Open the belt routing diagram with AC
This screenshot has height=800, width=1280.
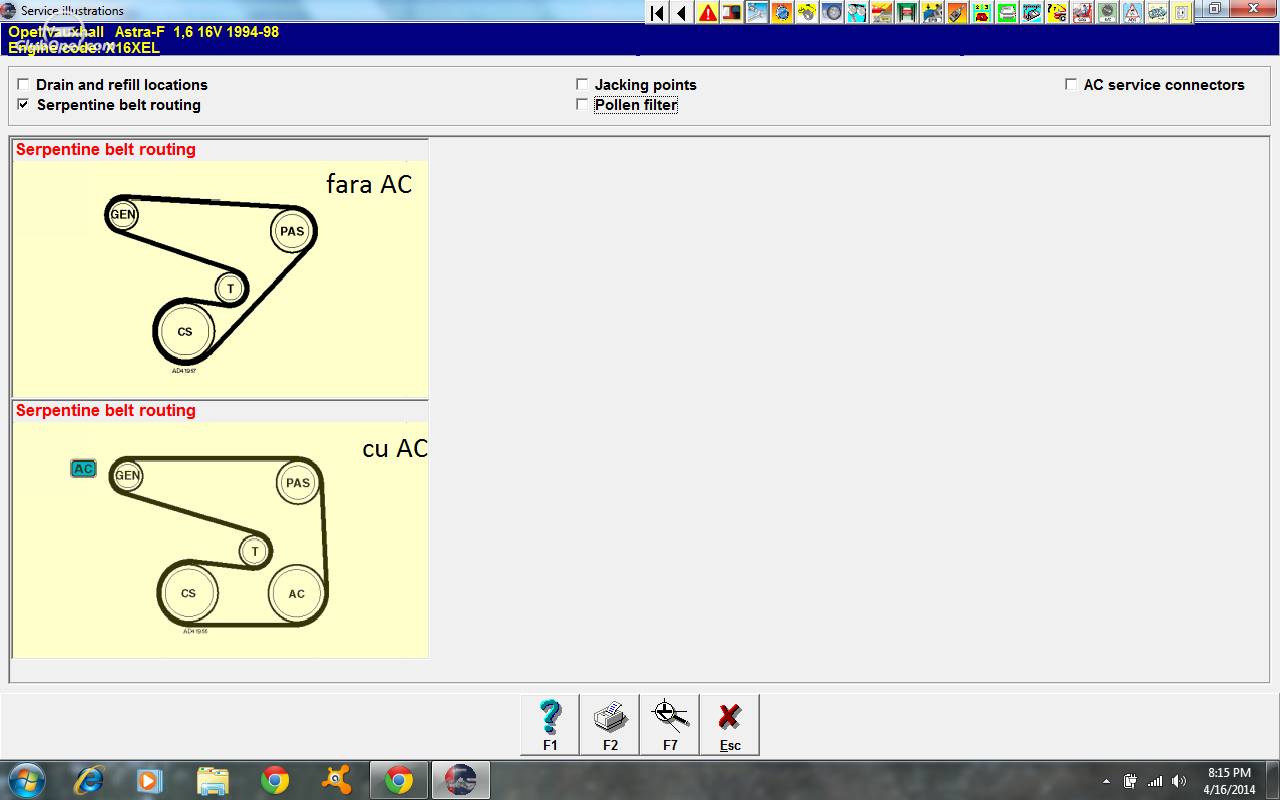tap(220, 539)
